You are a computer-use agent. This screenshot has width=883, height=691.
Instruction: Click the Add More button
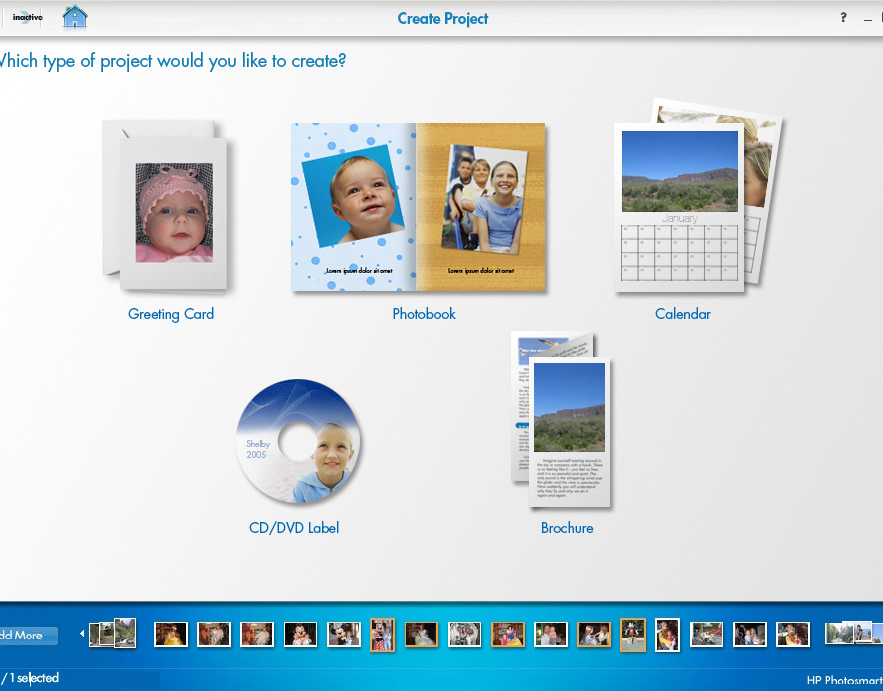pos(27,636)
